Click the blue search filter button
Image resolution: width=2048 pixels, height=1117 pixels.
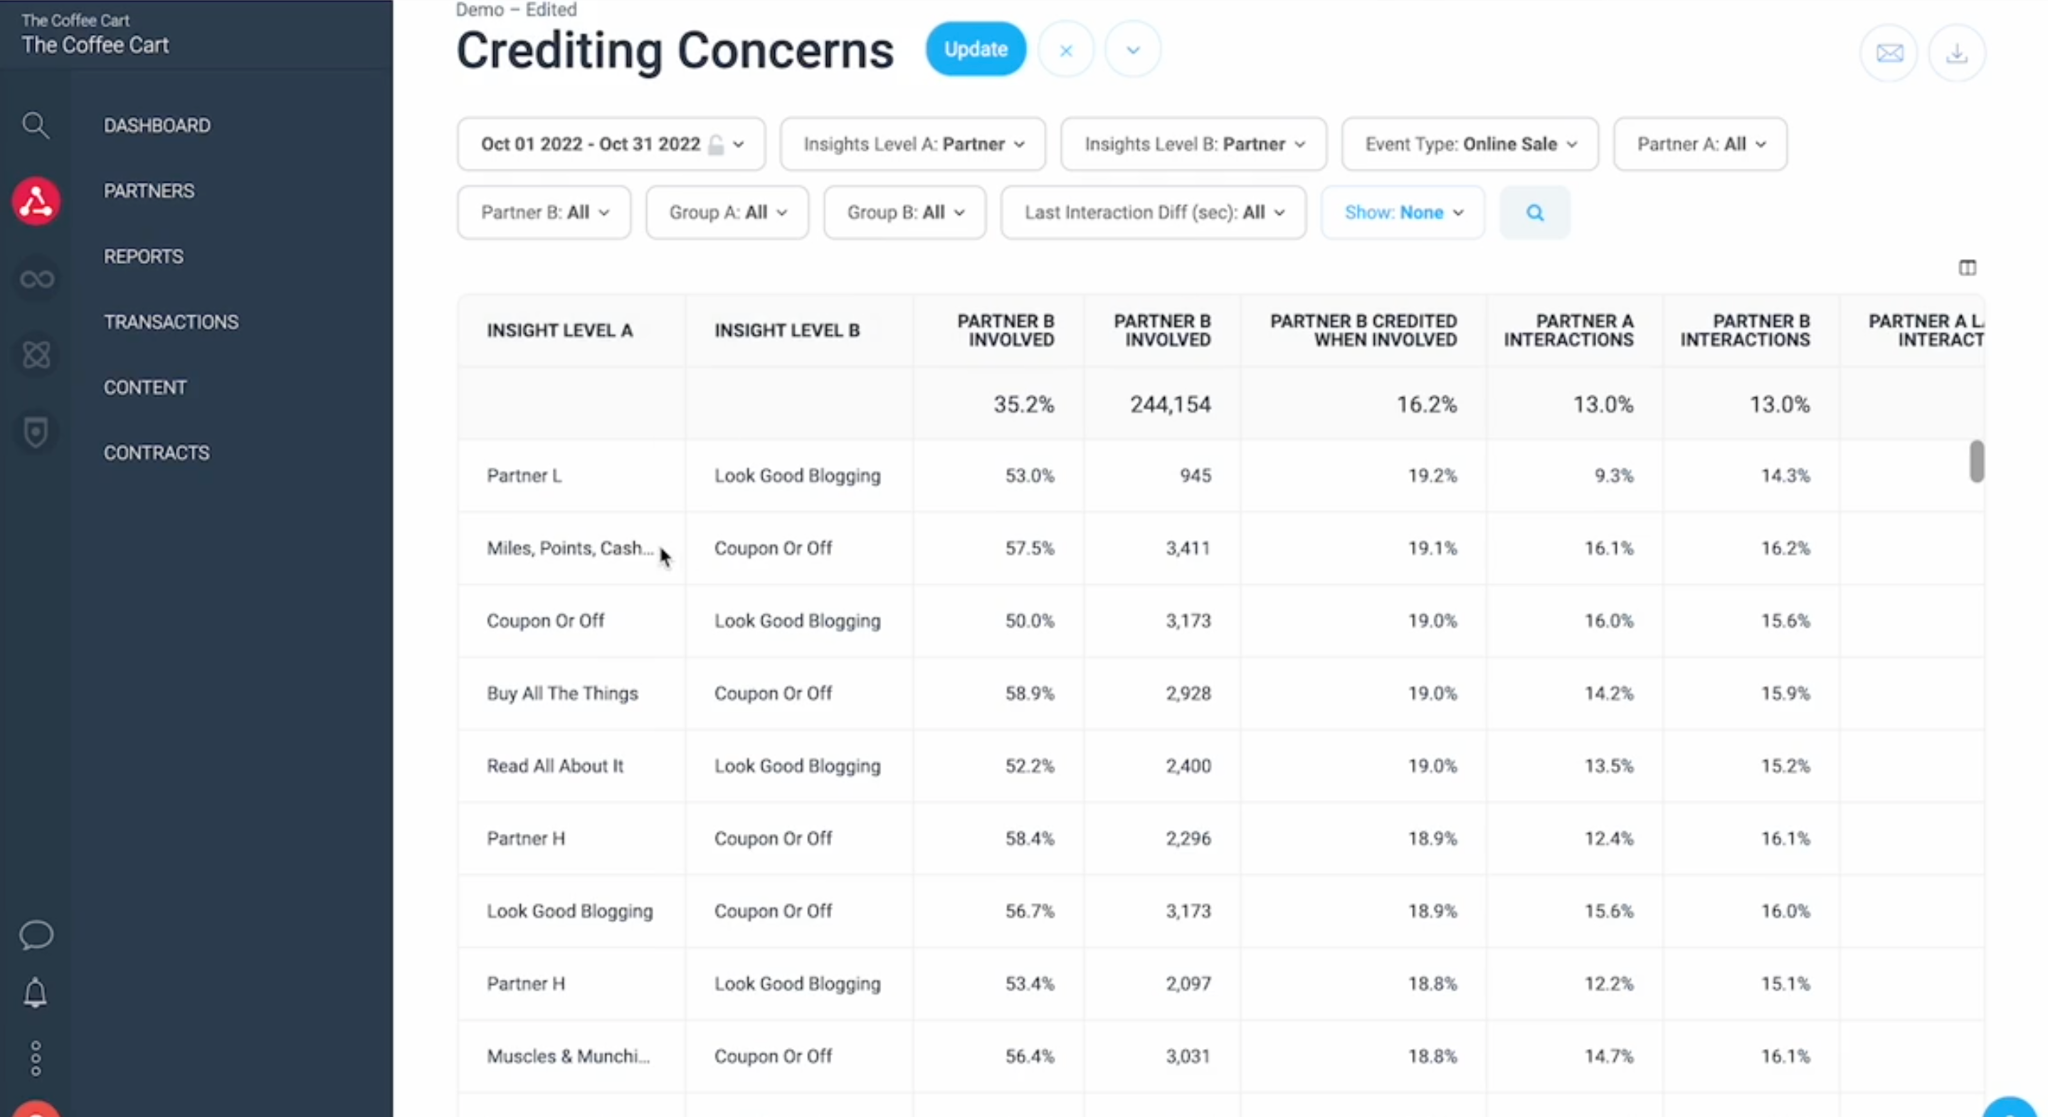1535,212
